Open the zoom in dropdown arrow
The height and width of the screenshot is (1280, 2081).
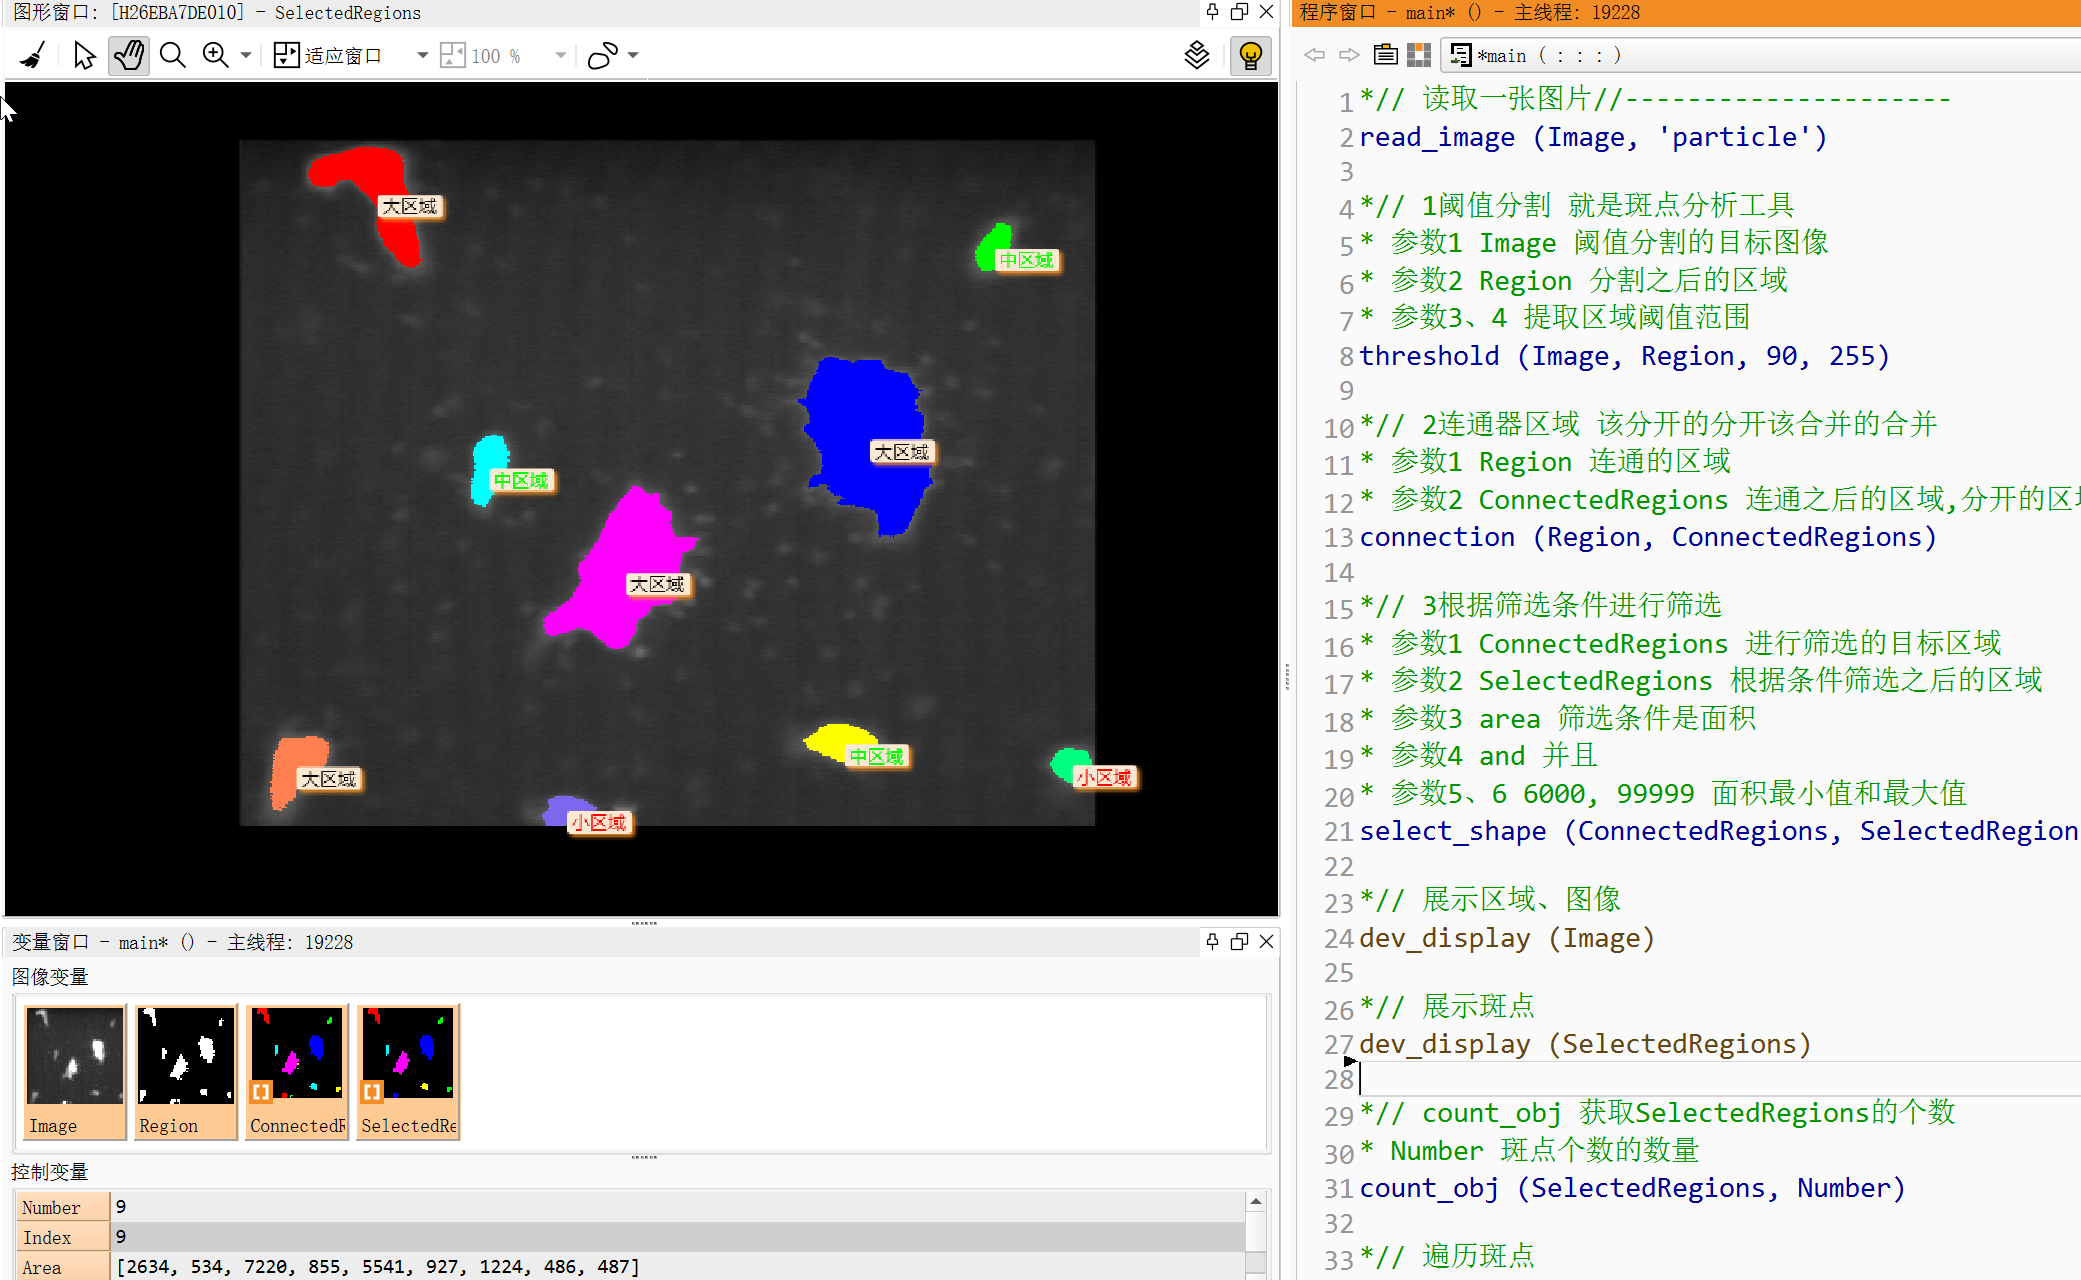coord(245,55)
